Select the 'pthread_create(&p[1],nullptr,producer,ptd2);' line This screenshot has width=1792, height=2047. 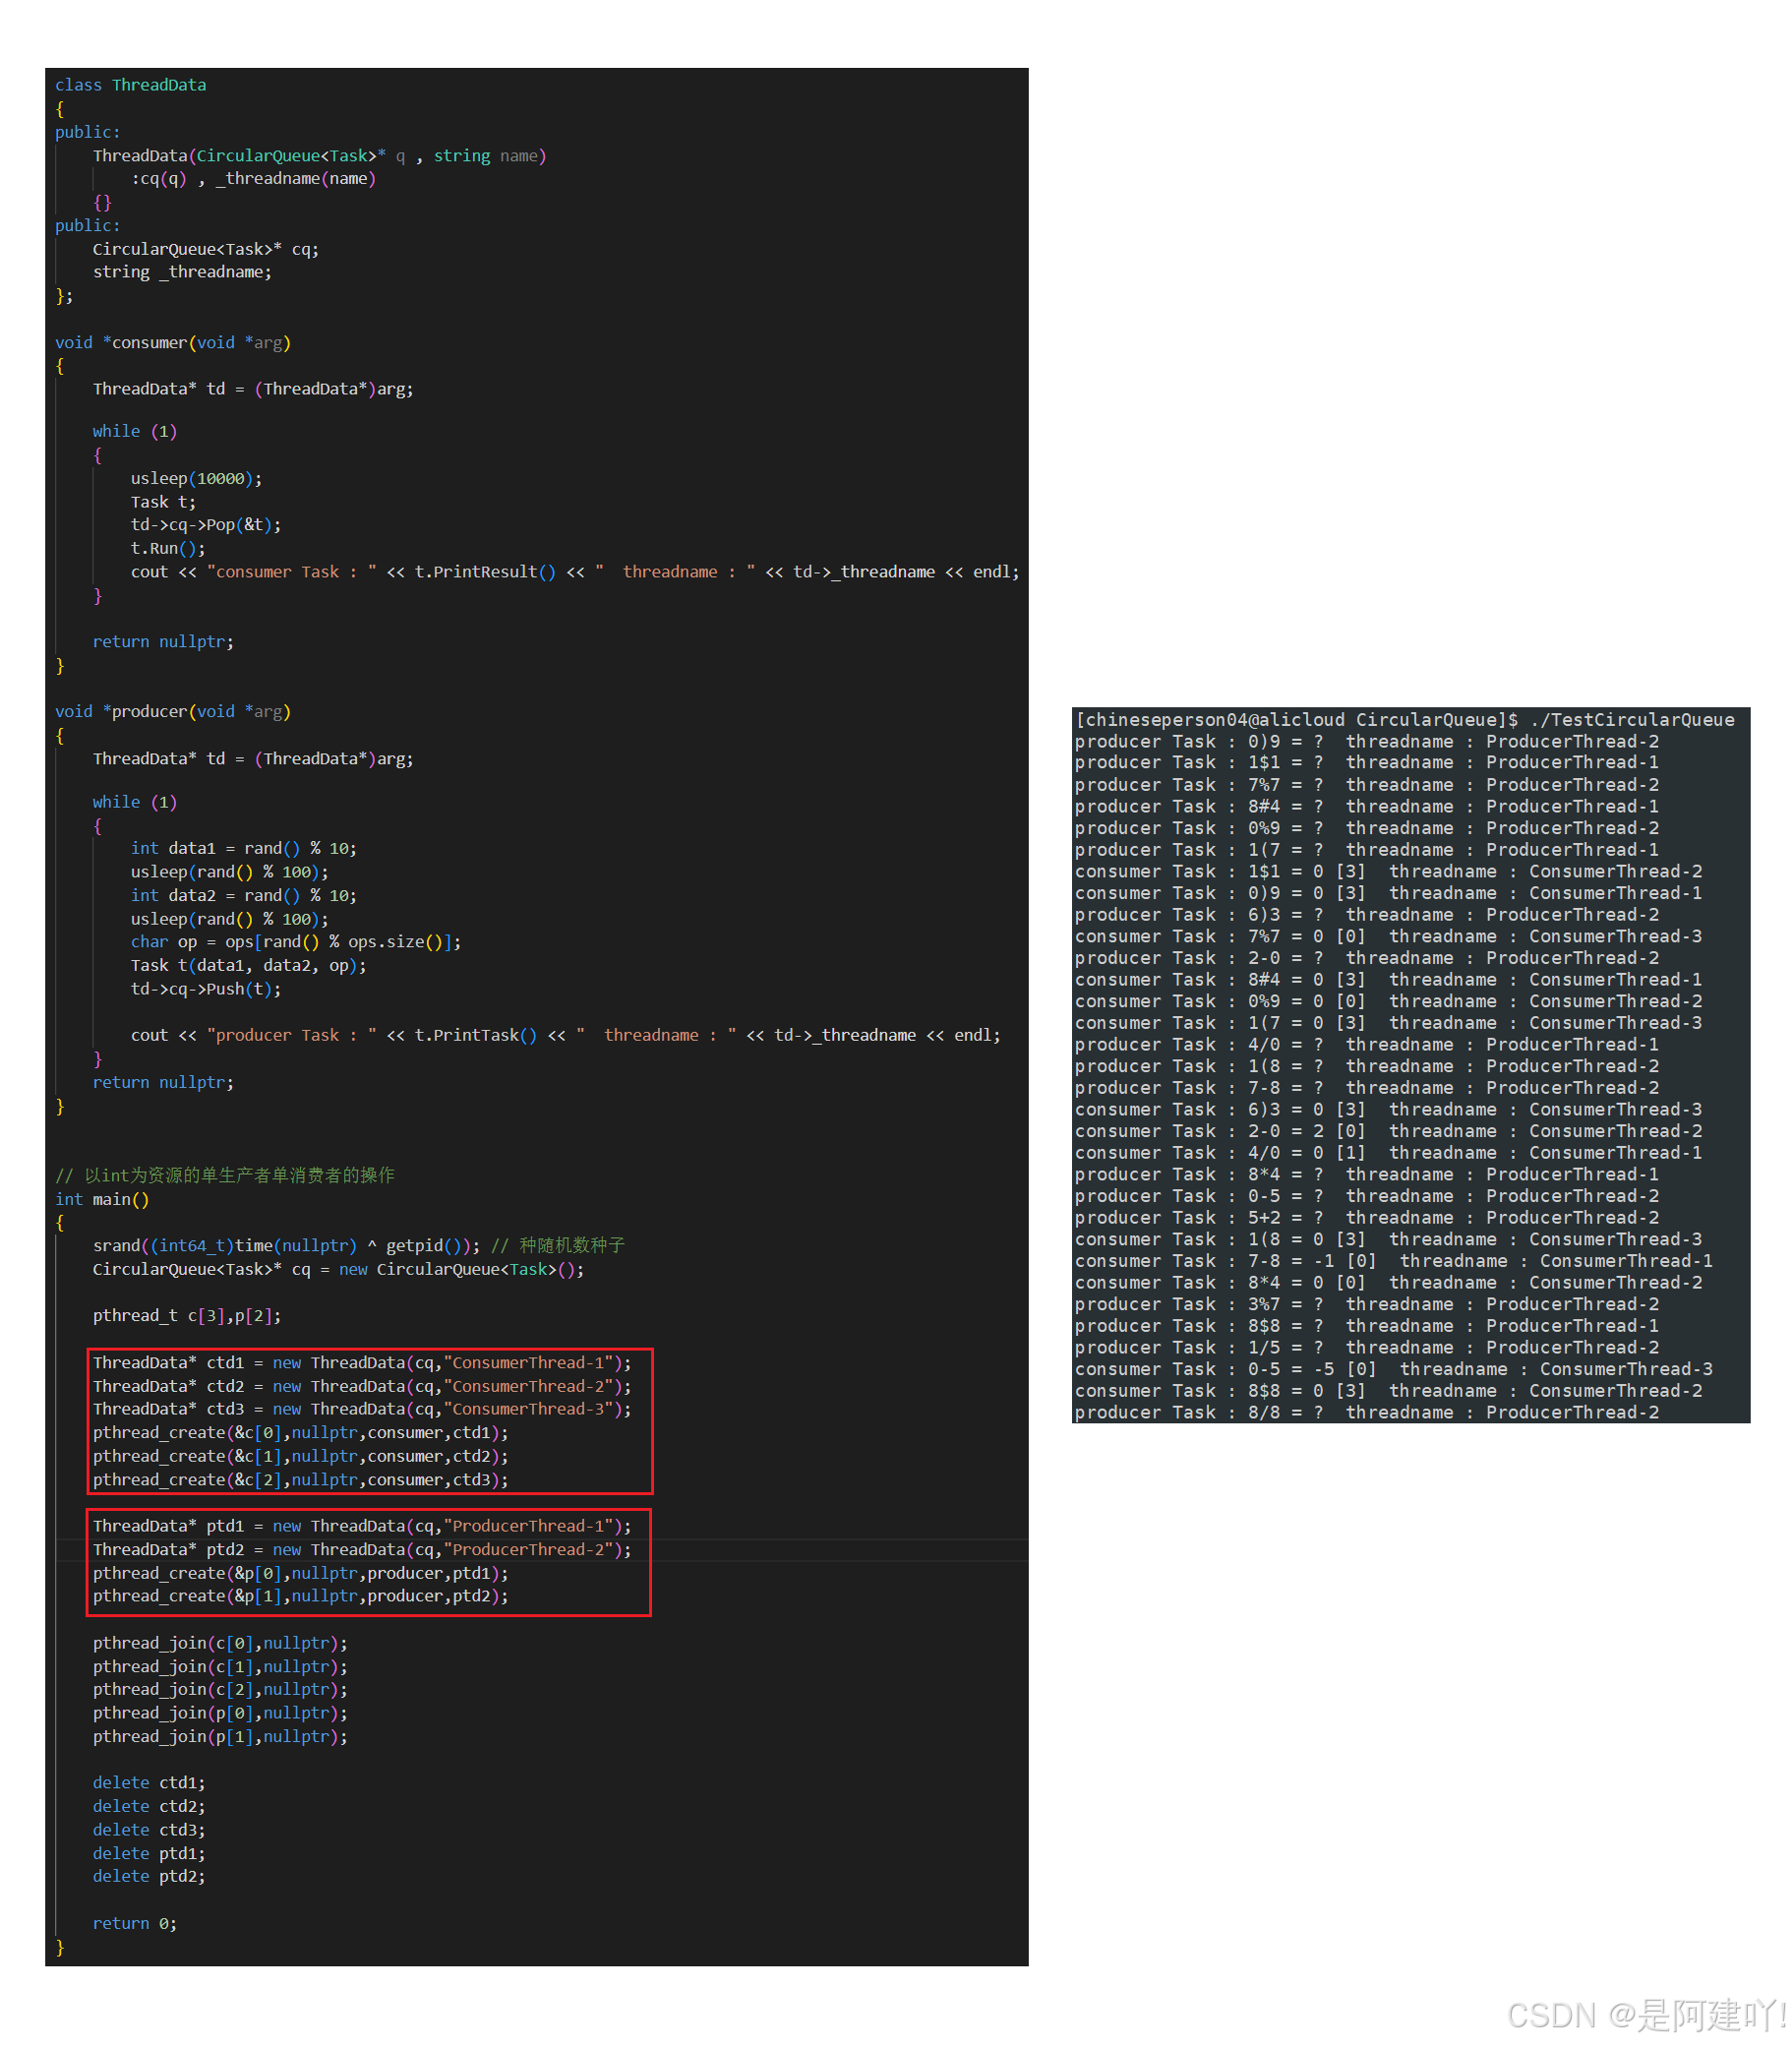[x=300, y=1596]
